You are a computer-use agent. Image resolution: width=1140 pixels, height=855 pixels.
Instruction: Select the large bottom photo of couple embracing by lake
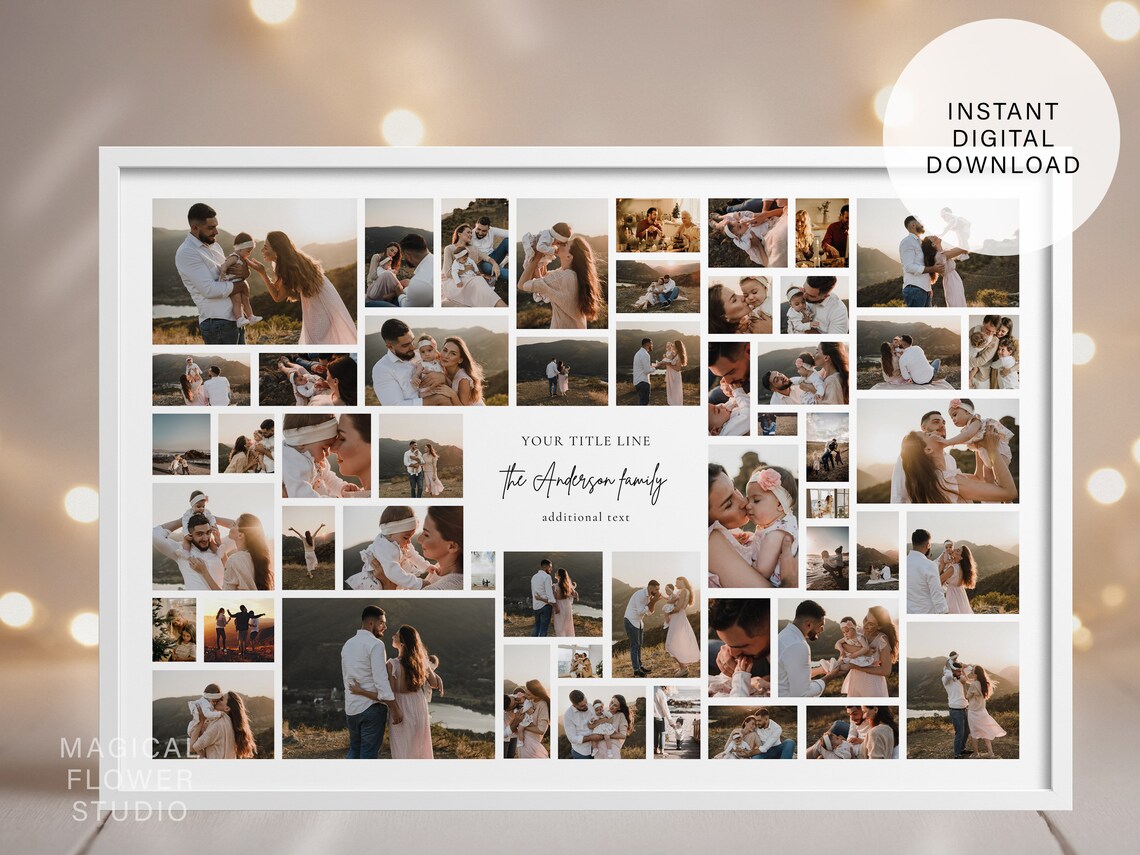[388, 678]
